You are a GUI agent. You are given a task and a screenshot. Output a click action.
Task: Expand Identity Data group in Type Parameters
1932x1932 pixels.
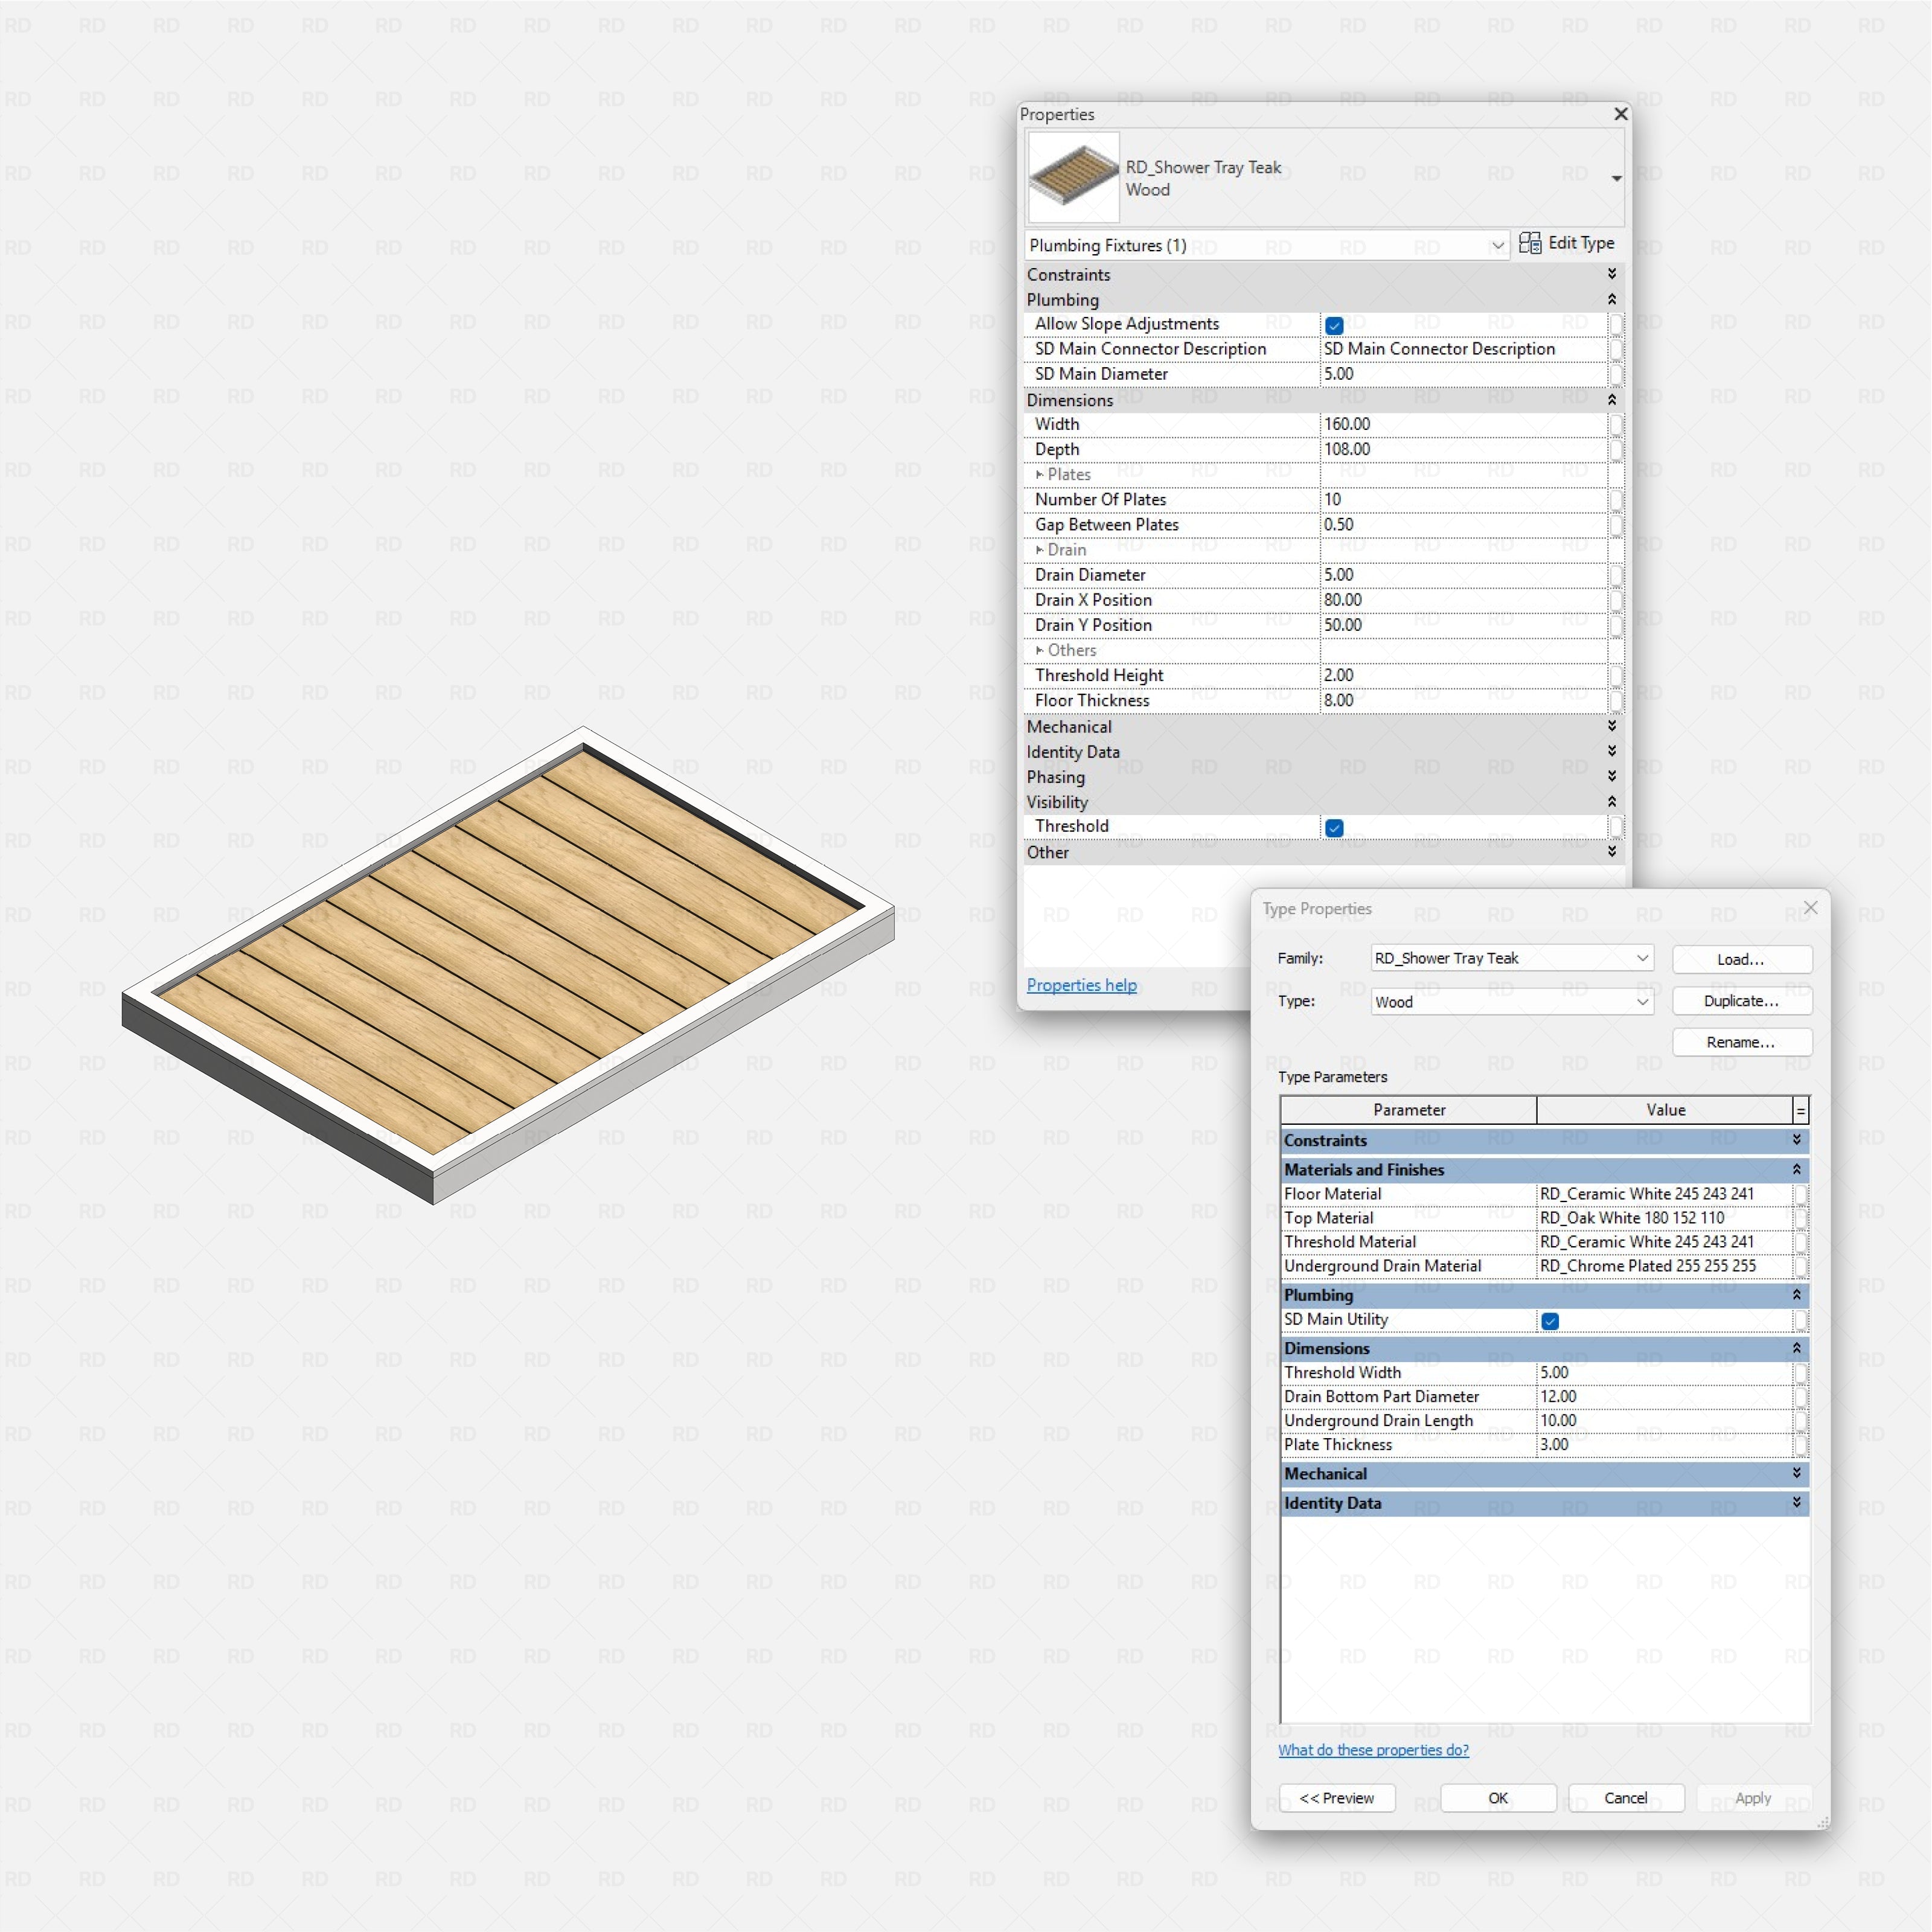(x=1797, y=1502)
